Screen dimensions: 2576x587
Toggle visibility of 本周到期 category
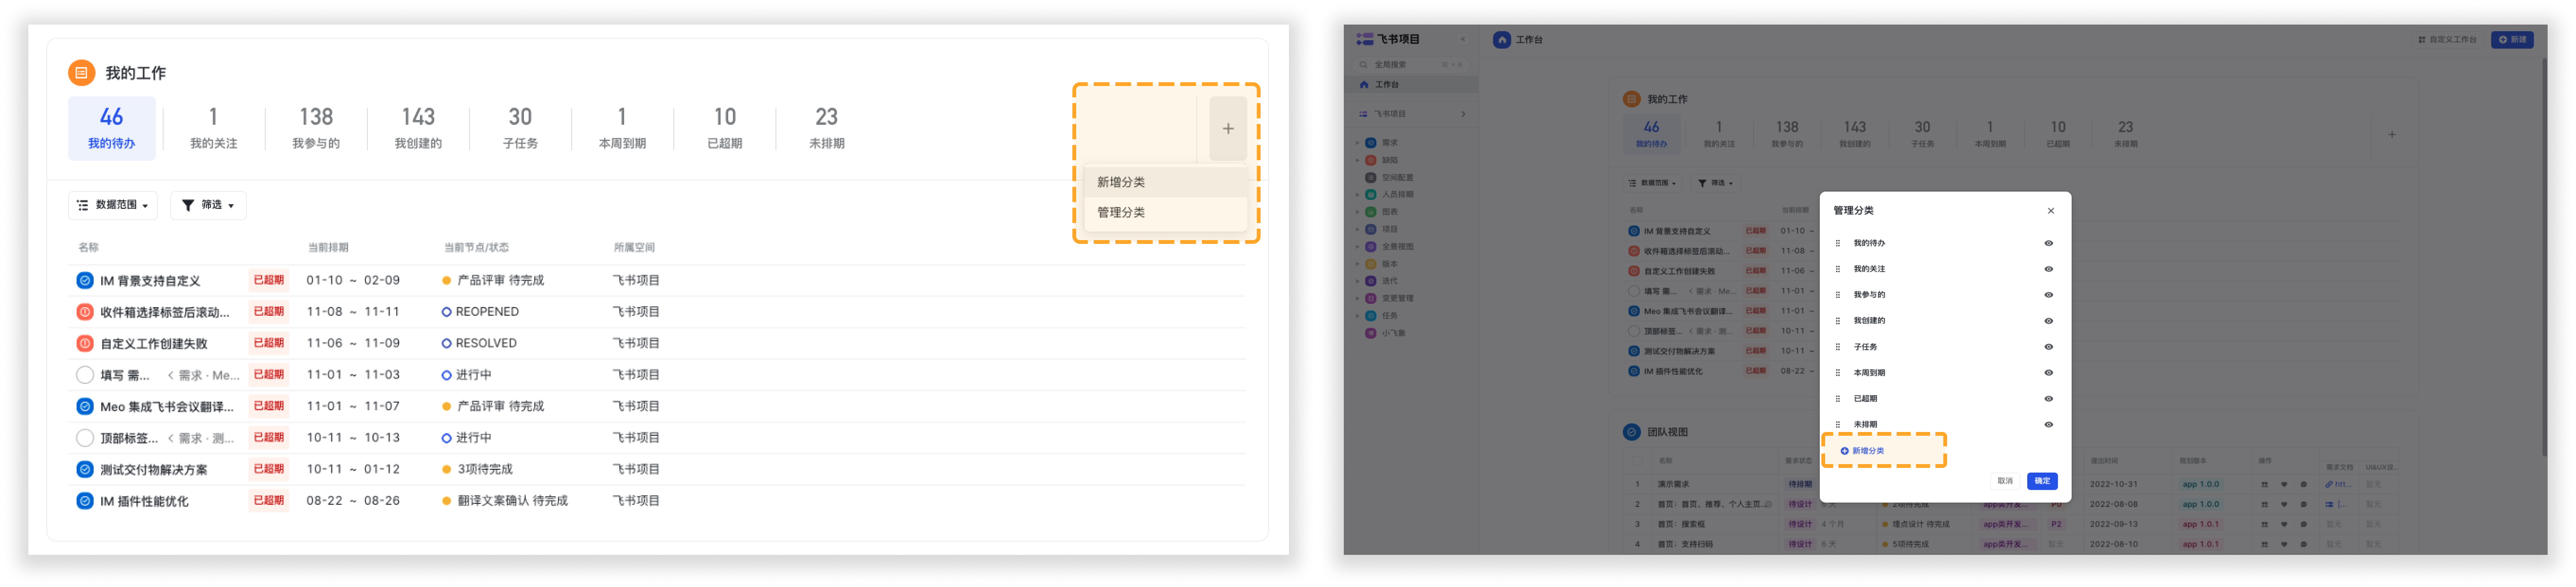coord(2048,373)
